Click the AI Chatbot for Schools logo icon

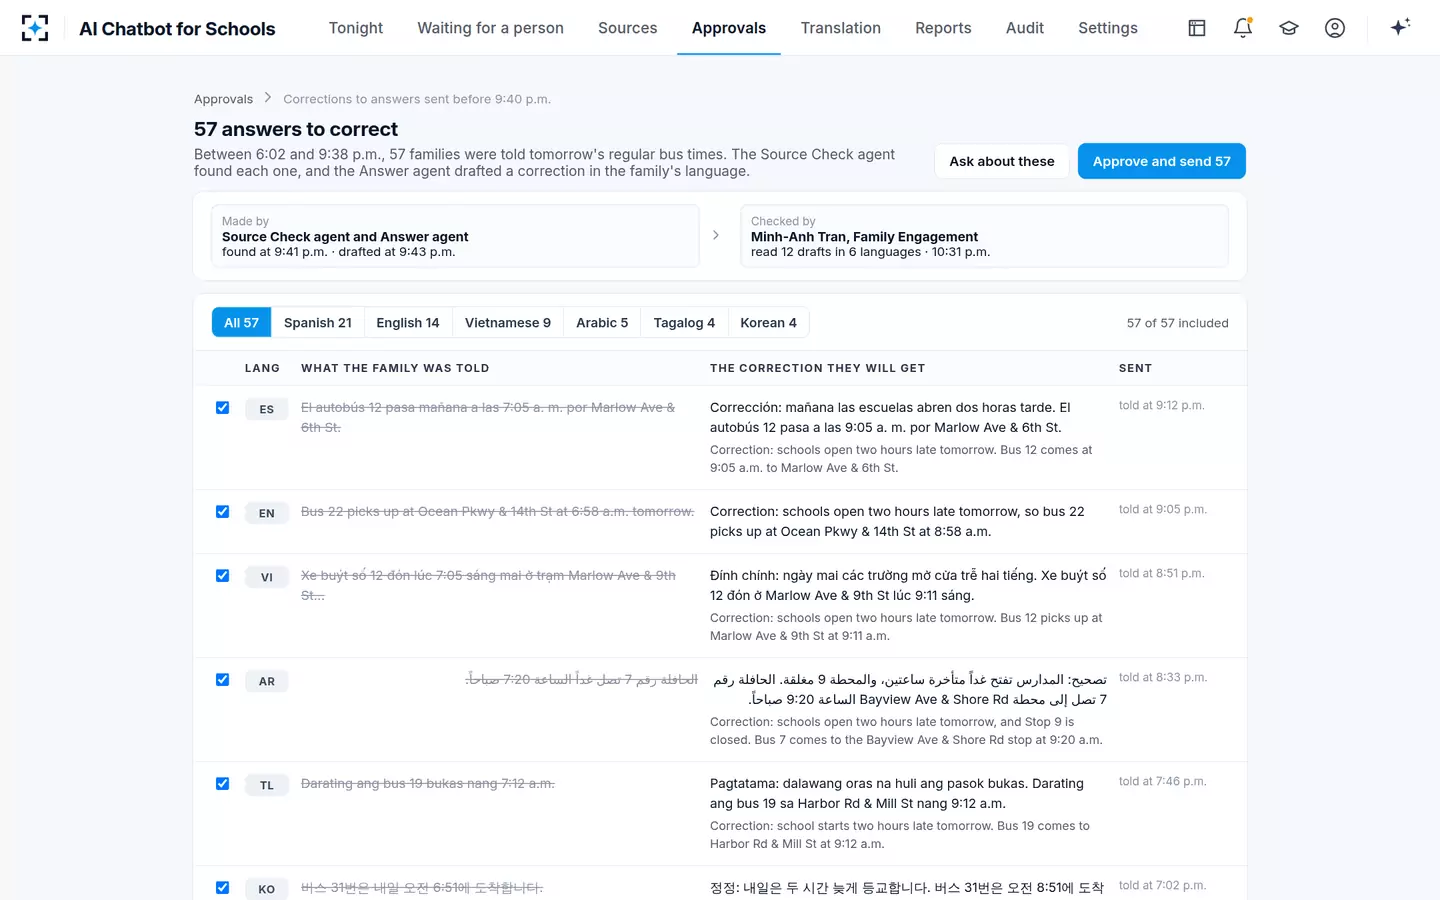(35, 28)
